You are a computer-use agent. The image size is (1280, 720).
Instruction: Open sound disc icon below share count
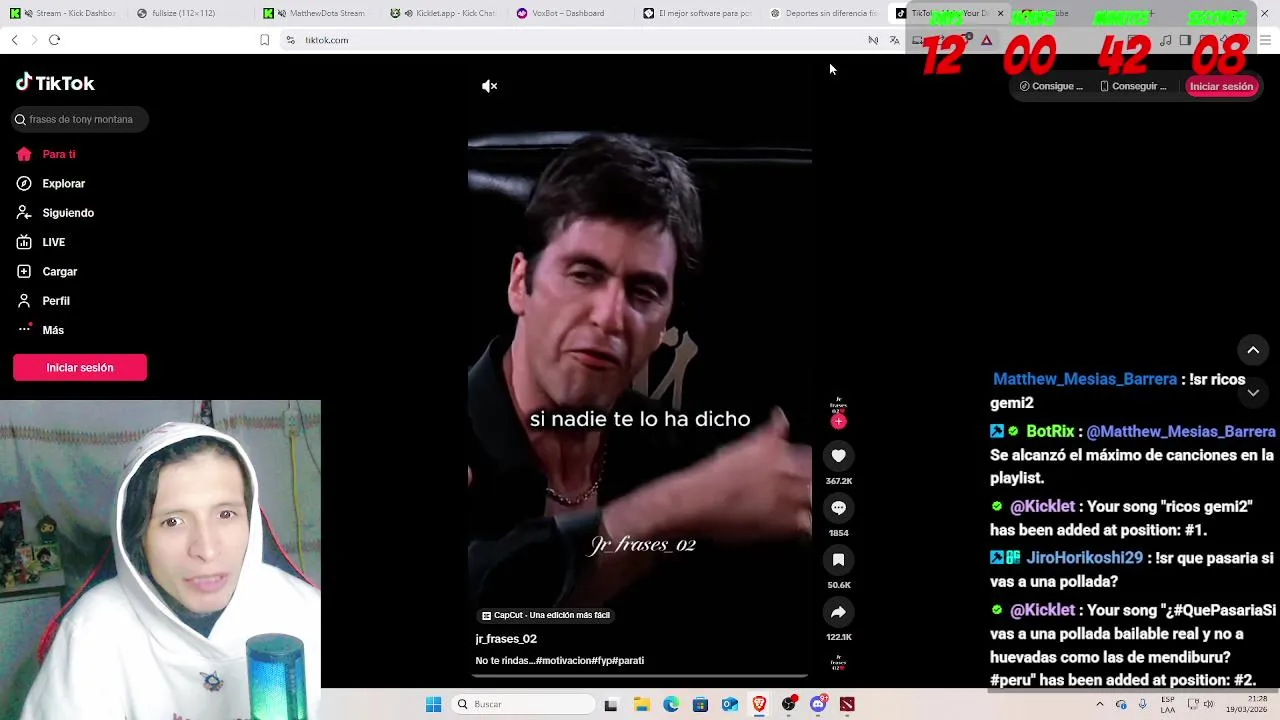tap(838, 662)
